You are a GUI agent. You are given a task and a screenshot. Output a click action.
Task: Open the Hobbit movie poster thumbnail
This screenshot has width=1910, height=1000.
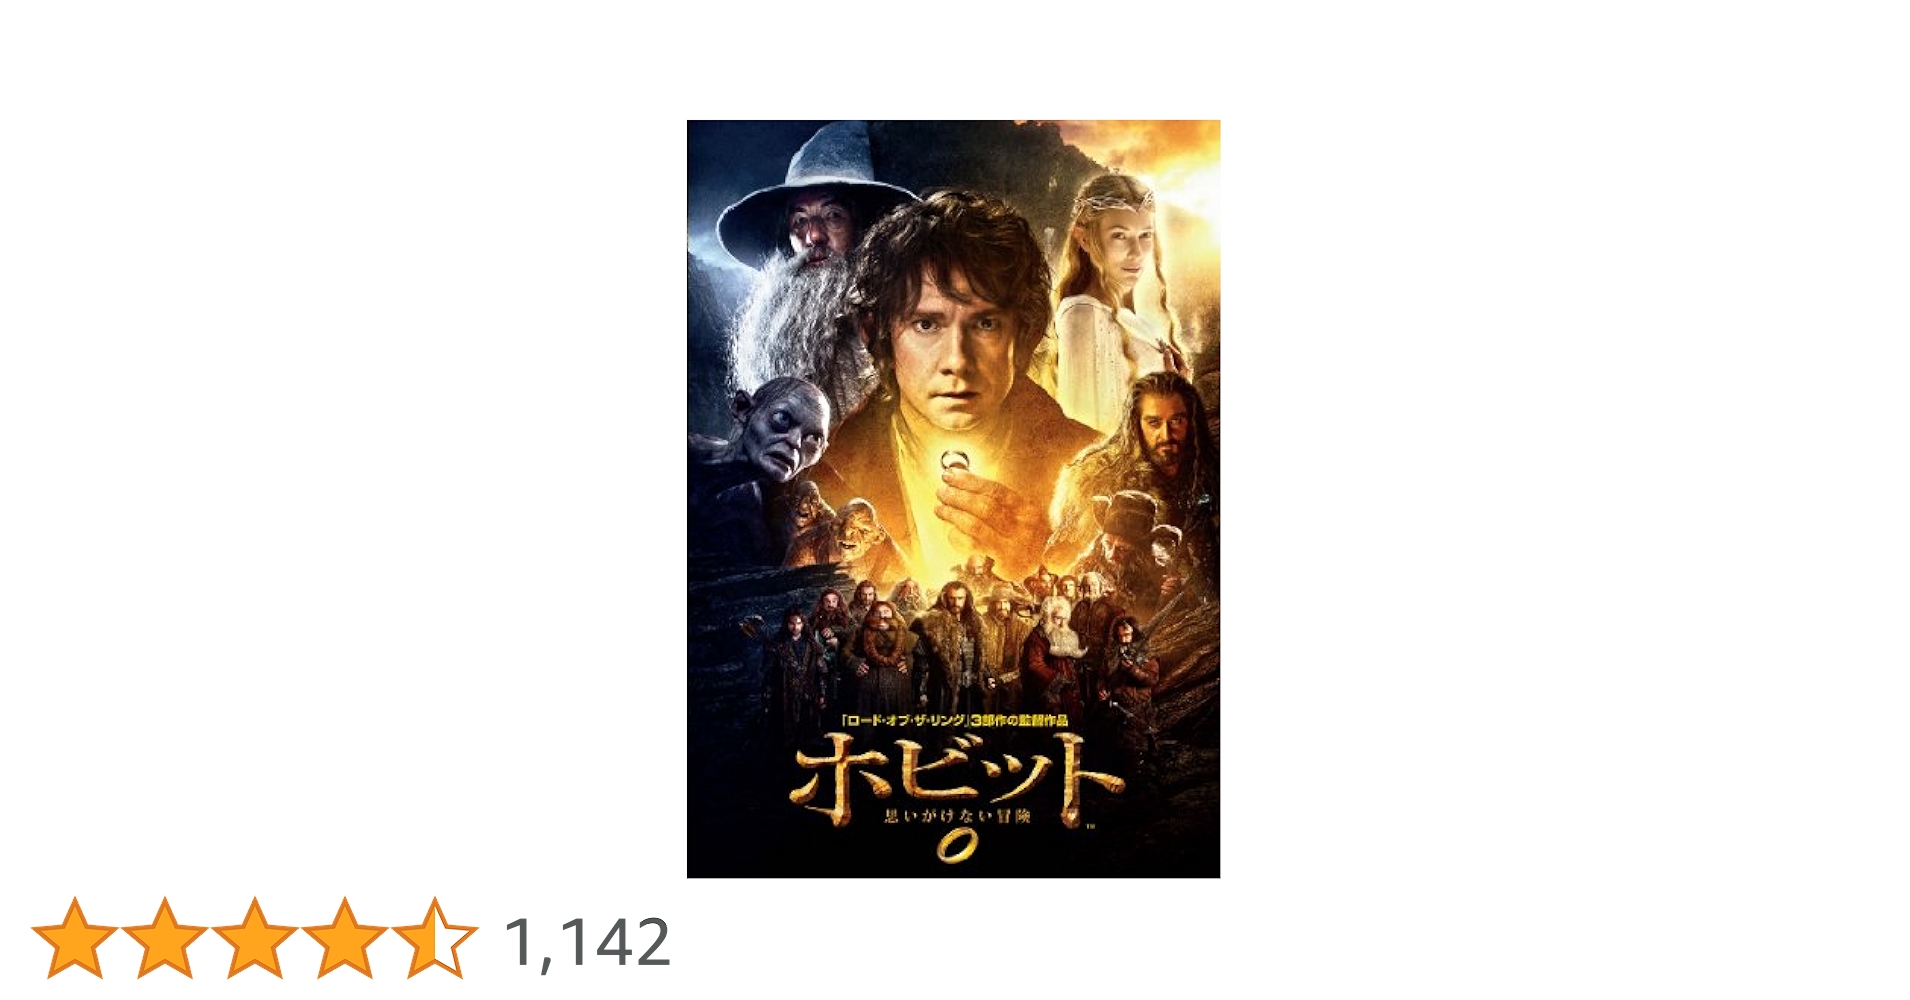click(953, 499)
